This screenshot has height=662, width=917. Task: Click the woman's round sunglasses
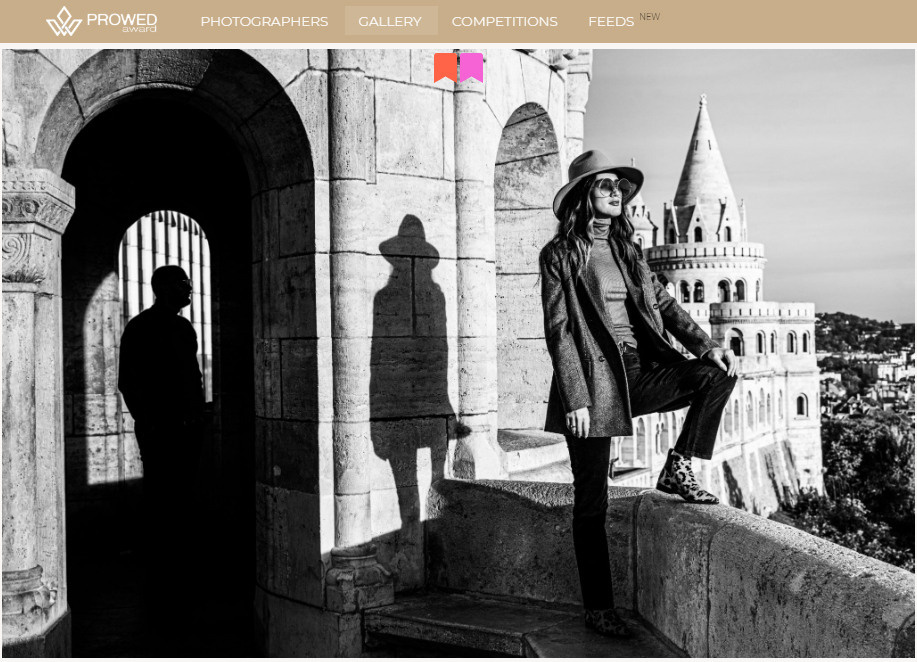click(609, 187)
